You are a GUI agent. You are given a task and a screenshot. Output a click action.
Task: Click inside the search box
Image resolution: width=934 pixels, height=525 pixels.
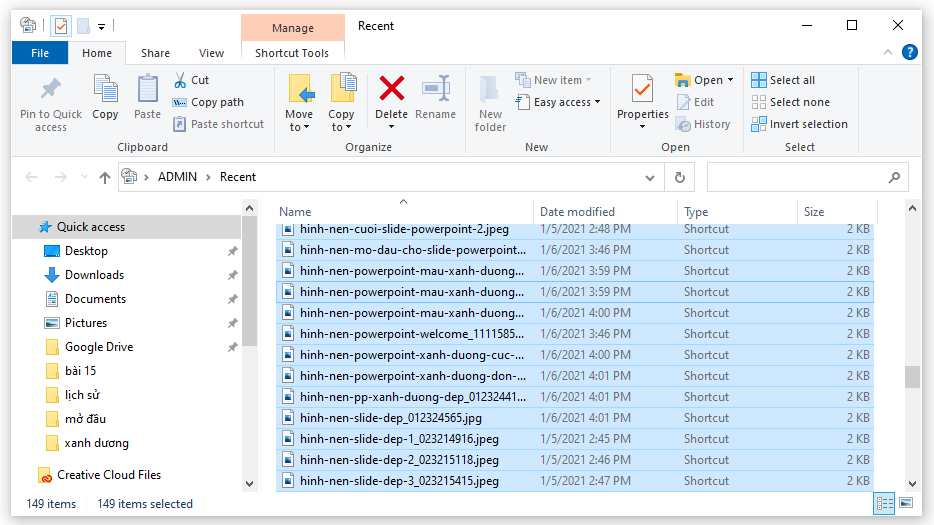[795, 177]
